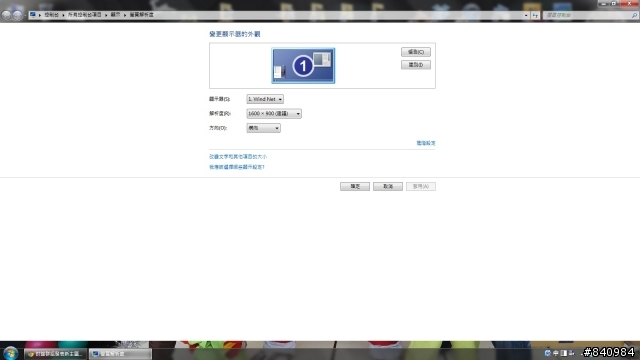Switch to the Chrome taskbar window

(x=55, y=354)
